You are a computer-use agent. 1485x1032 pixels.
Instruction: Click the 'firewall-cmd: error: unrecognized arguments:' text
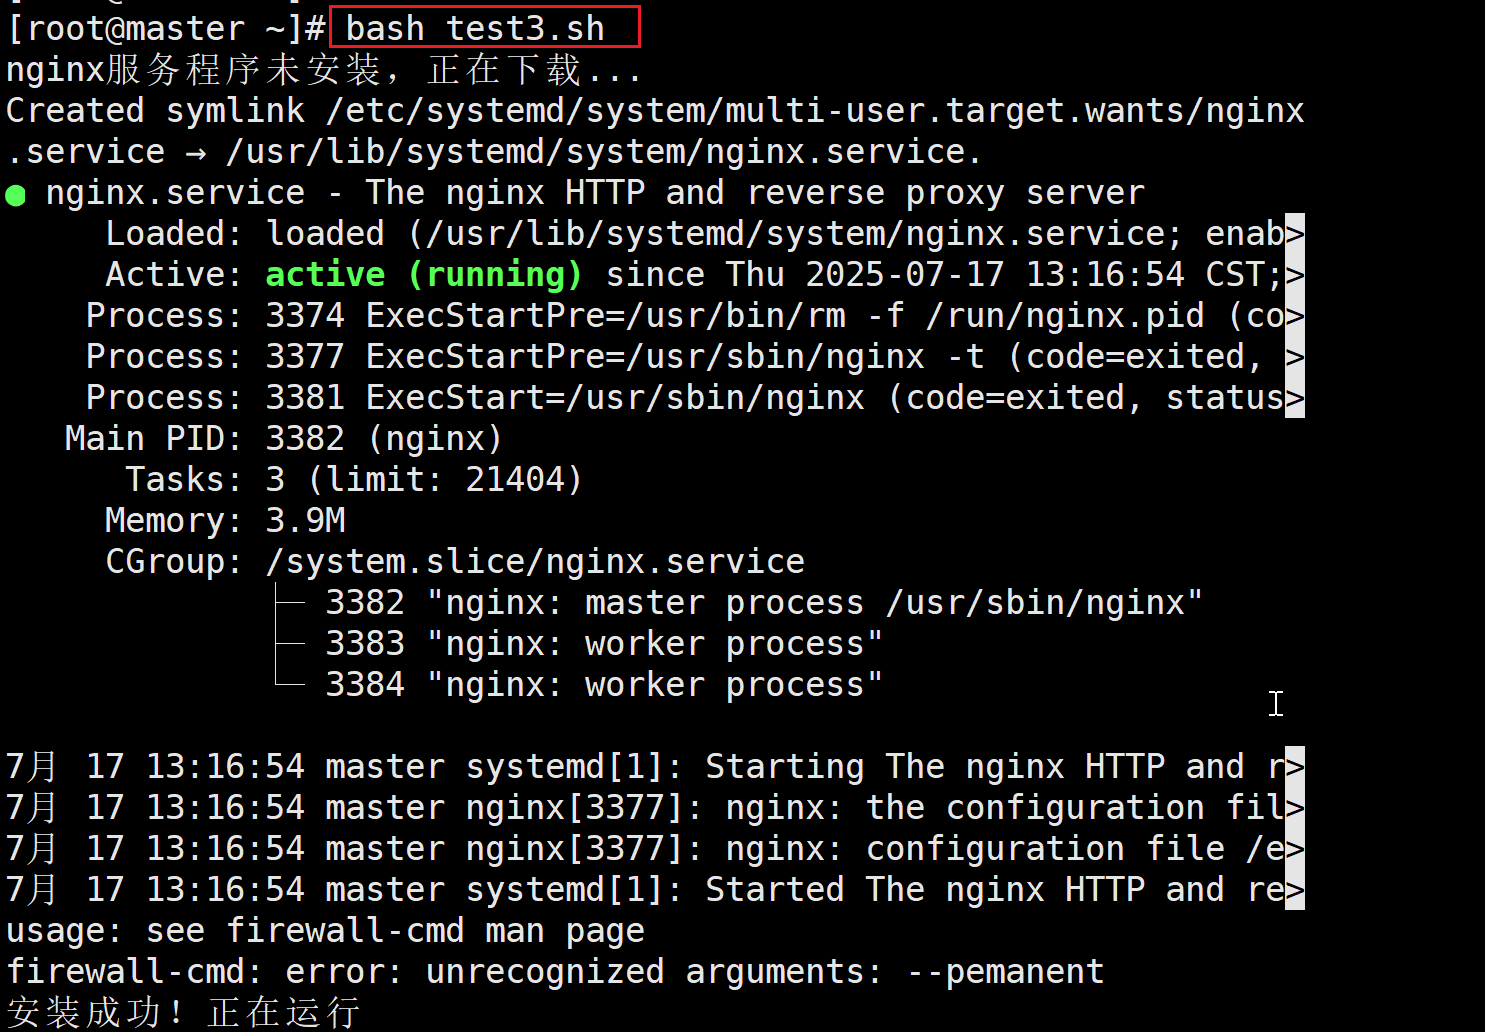pos(445,972)
